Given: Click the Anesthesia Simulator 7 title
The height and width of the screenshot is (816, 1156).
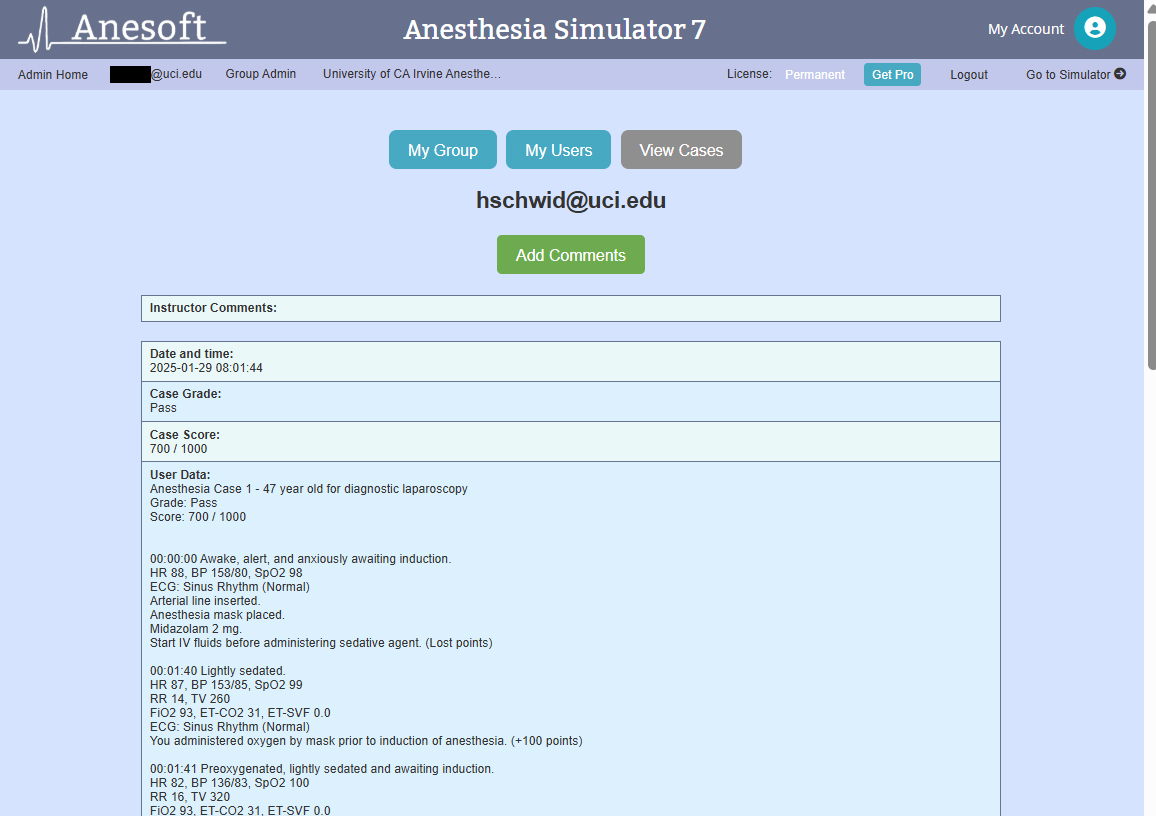Looking at the screenshot, I should pyautogui.click(x=555, y=29).
